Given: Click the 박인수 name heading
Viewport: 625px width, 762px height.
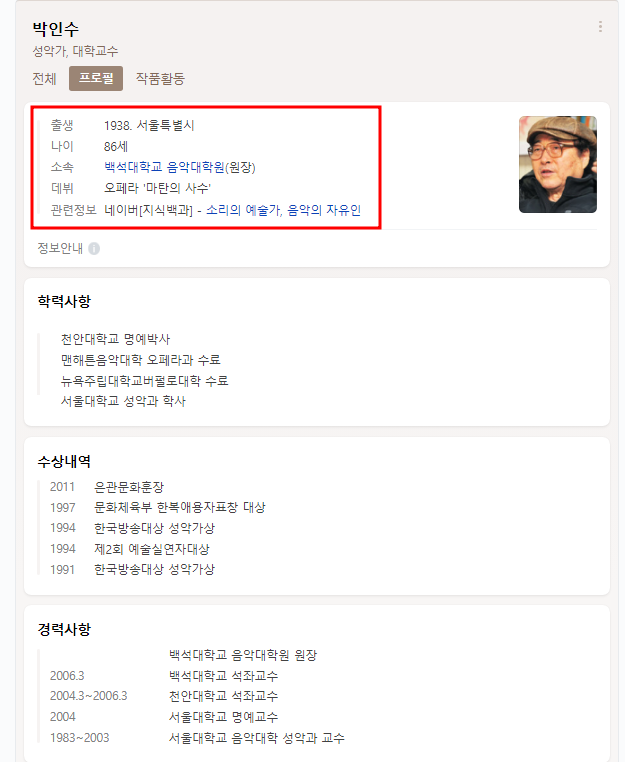Looking at the screenshot, I should tap(55, 29).
